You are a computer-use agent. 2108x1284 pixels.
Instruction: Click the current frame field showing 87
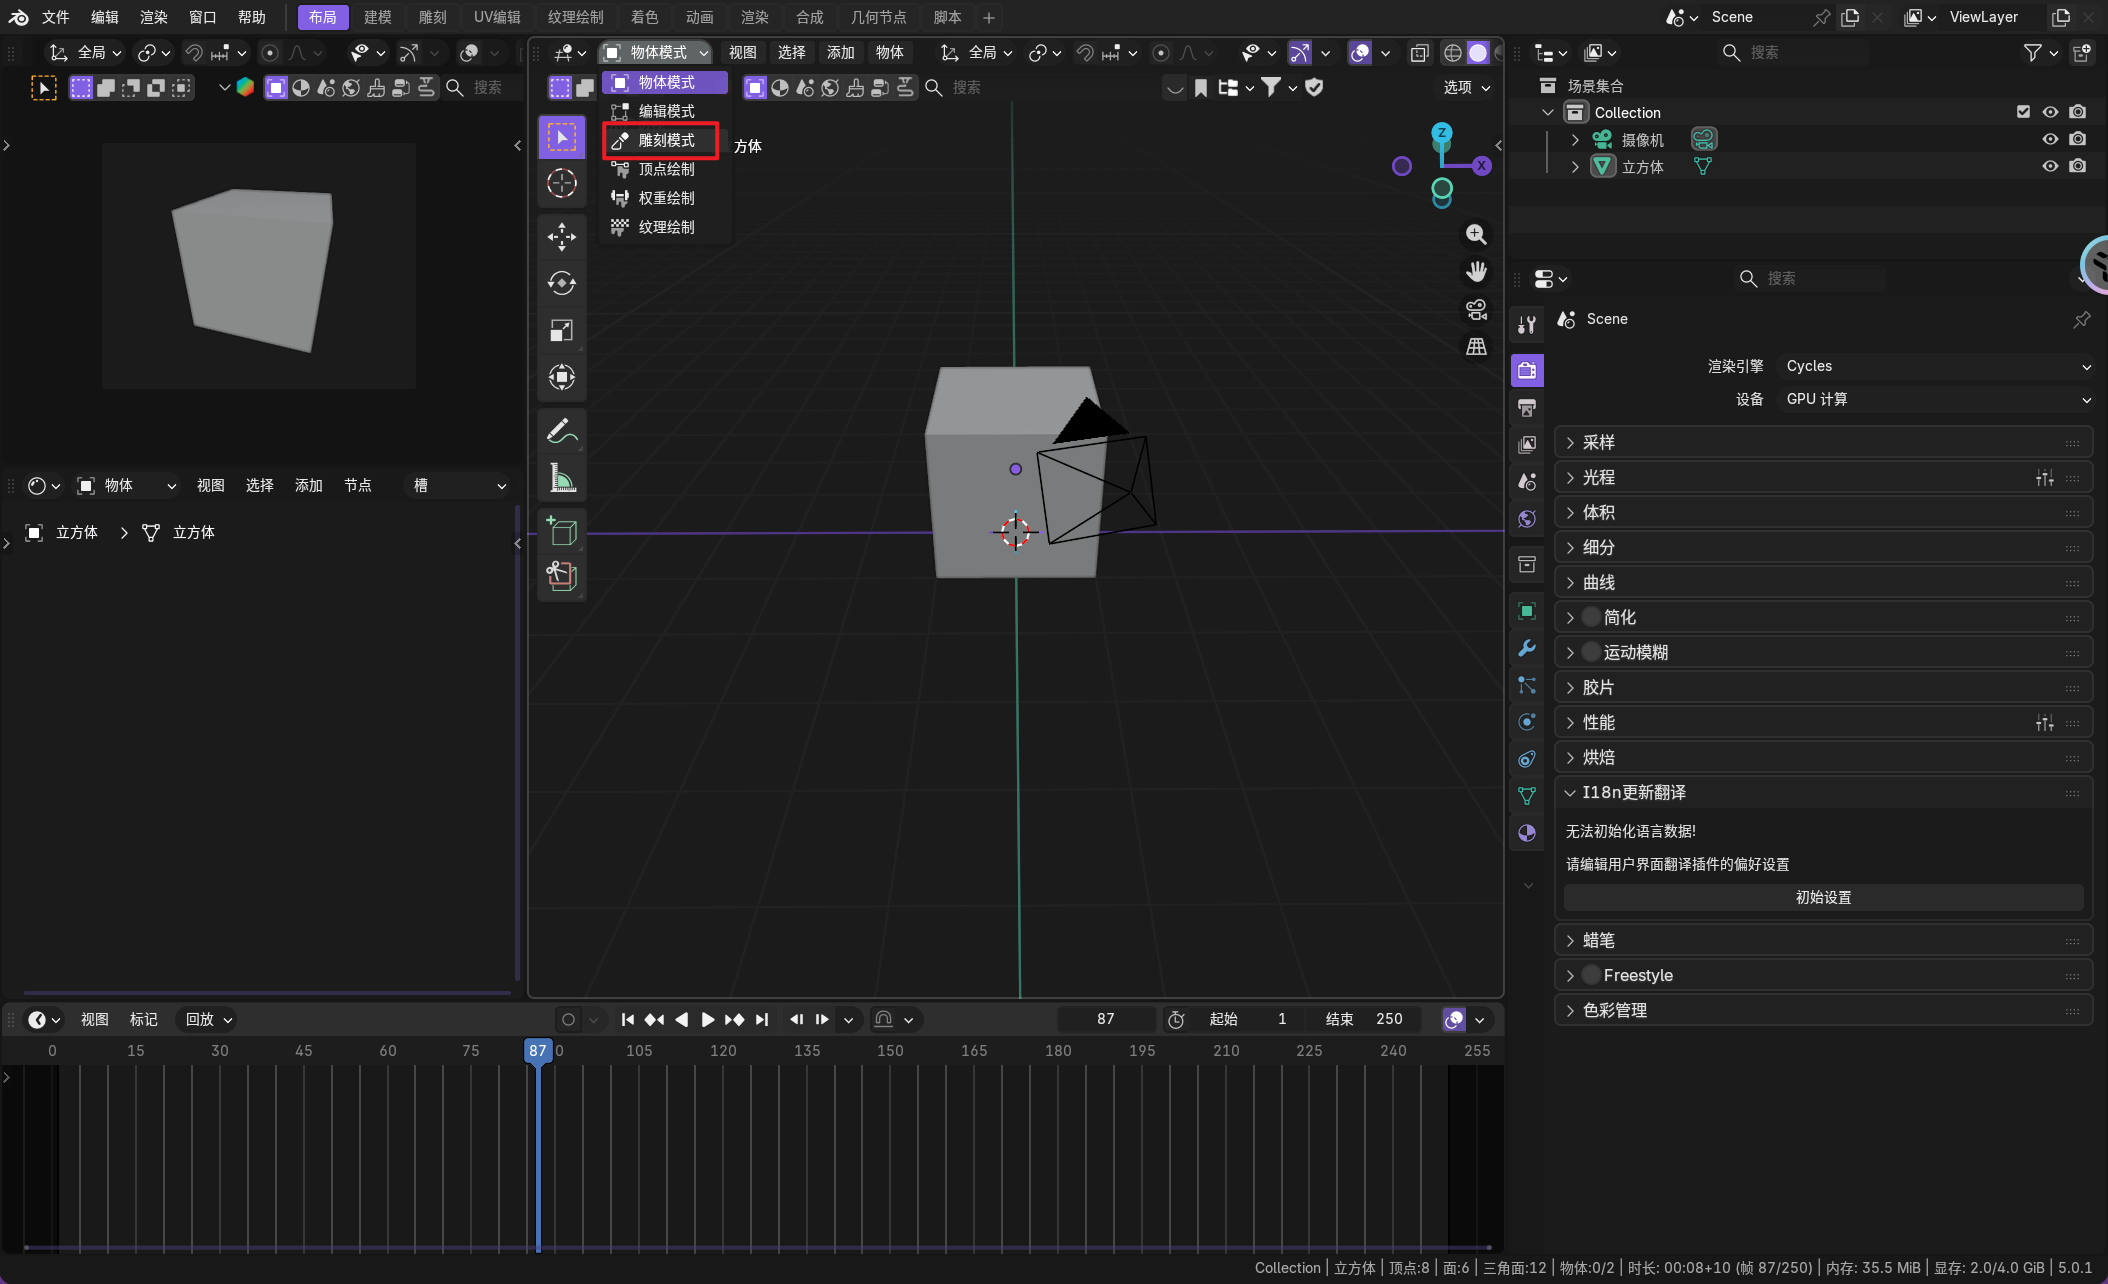1105,1019
